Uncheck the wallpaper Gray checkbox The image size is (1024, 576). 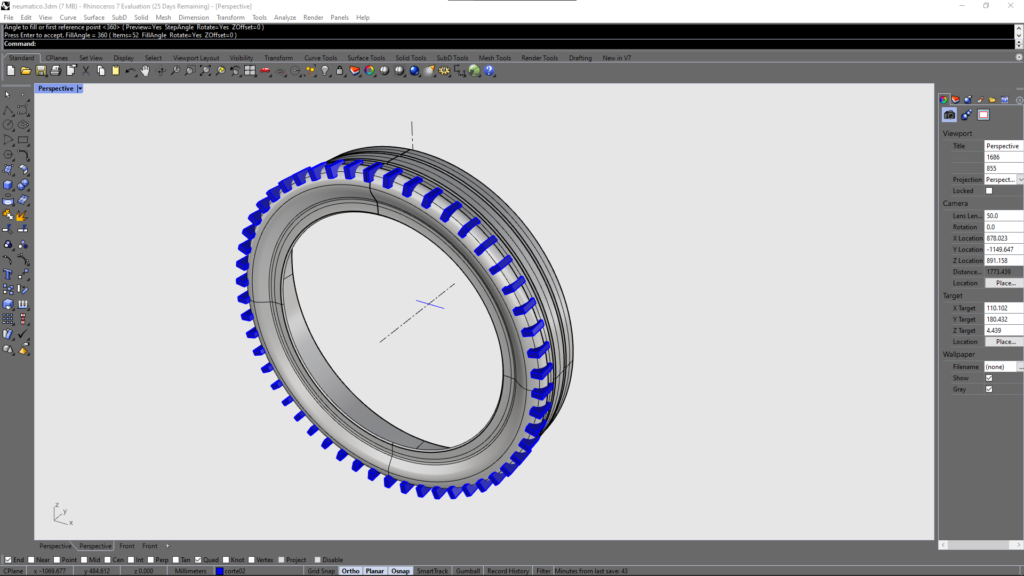[x=989, y=389]
